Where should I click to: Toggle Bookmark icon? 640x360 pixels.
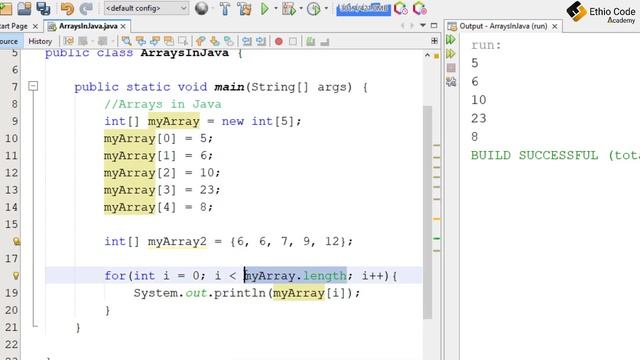coord(229,41)
